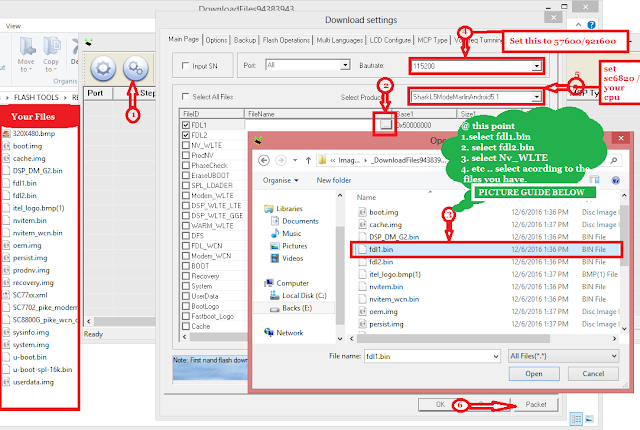Image resolution: width=640 pixels, height=430 pixels.
Task: Expand Move to dropdown in Explorer ribbon
Action: (26, 70)
